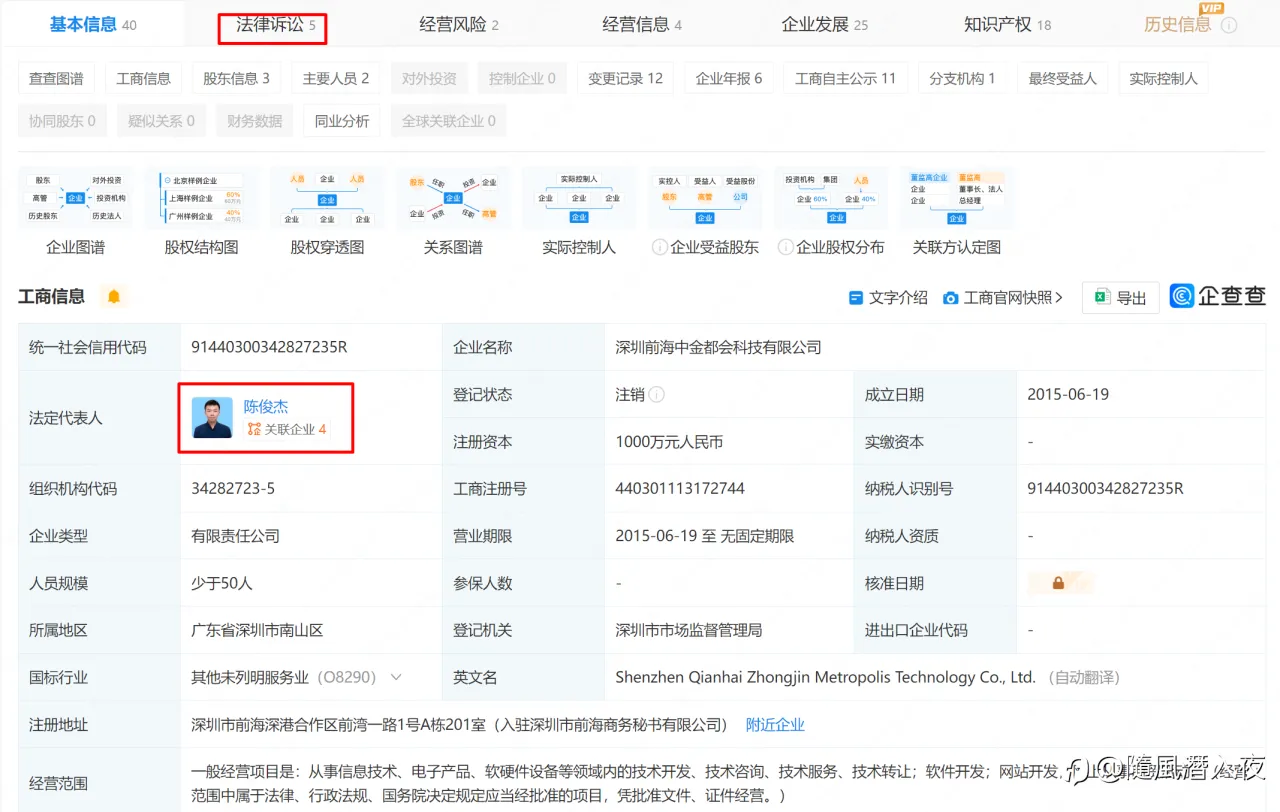Click the orange bell alert icon
The width and height of the screenshot is (1280, 812).
tap(114, 296)
